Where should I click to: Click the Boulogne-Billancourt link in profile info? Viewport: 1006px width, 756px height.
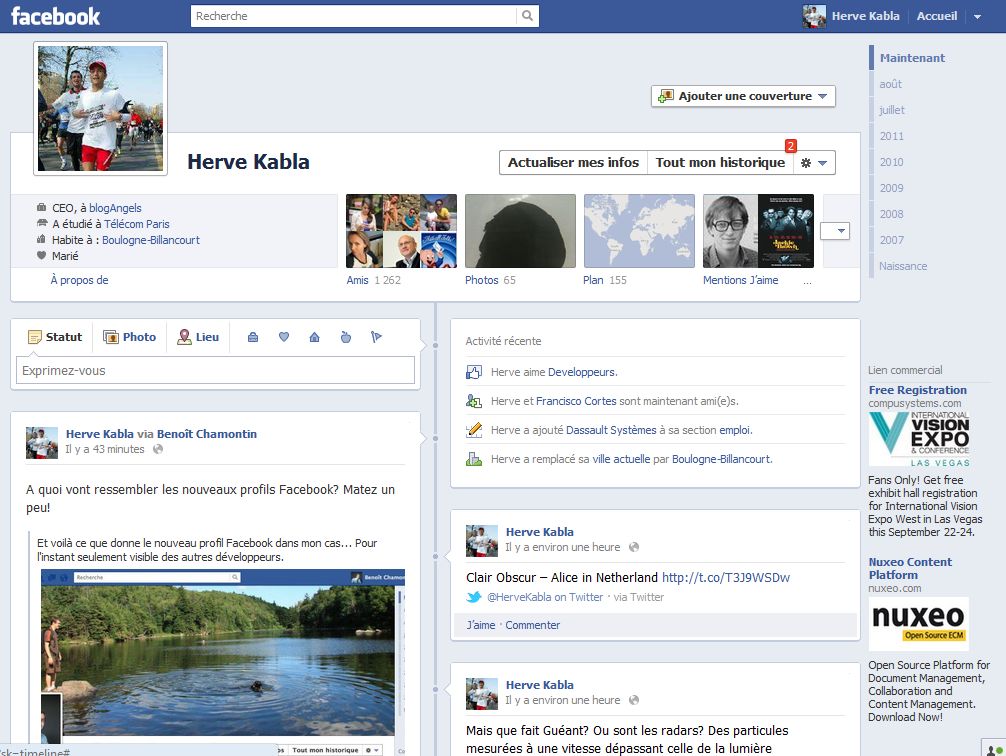[151, 240]
